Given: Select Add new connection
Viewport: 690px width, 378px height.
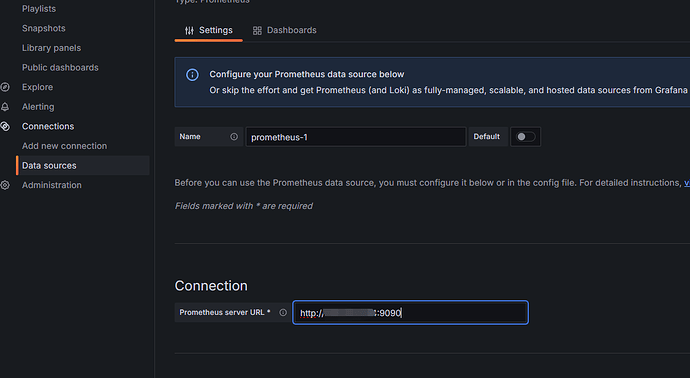Looking at the screenshot, I should 64,146.
